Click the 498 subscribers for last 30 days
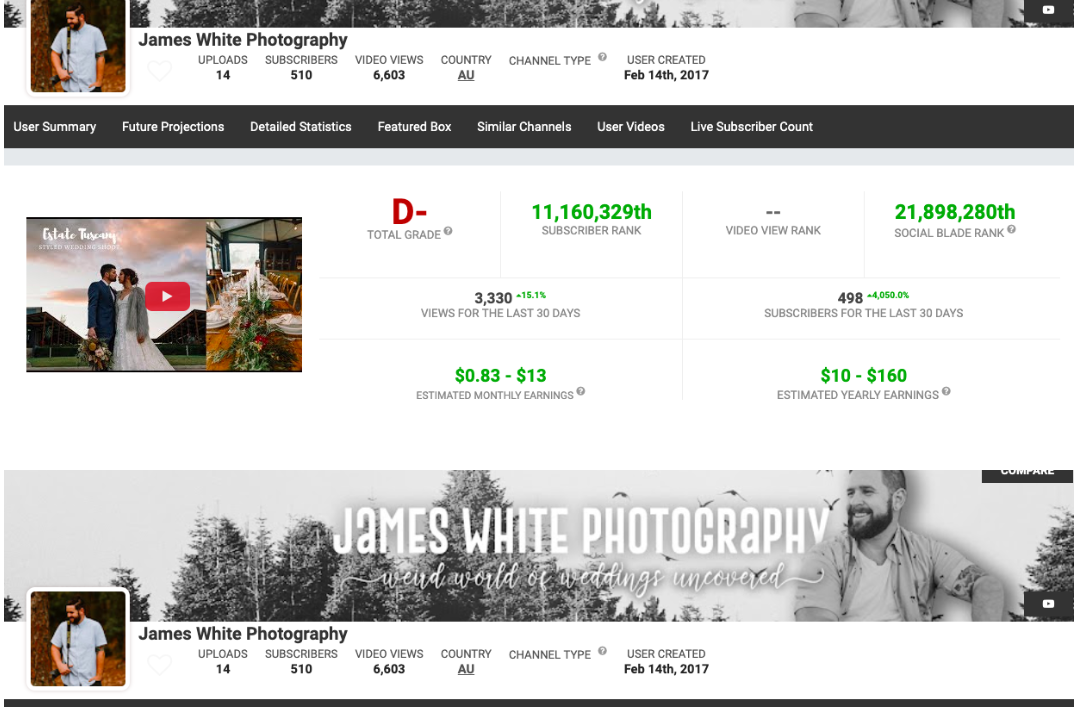This screenshot has height=707, width=1082. [x=850, y=298]
